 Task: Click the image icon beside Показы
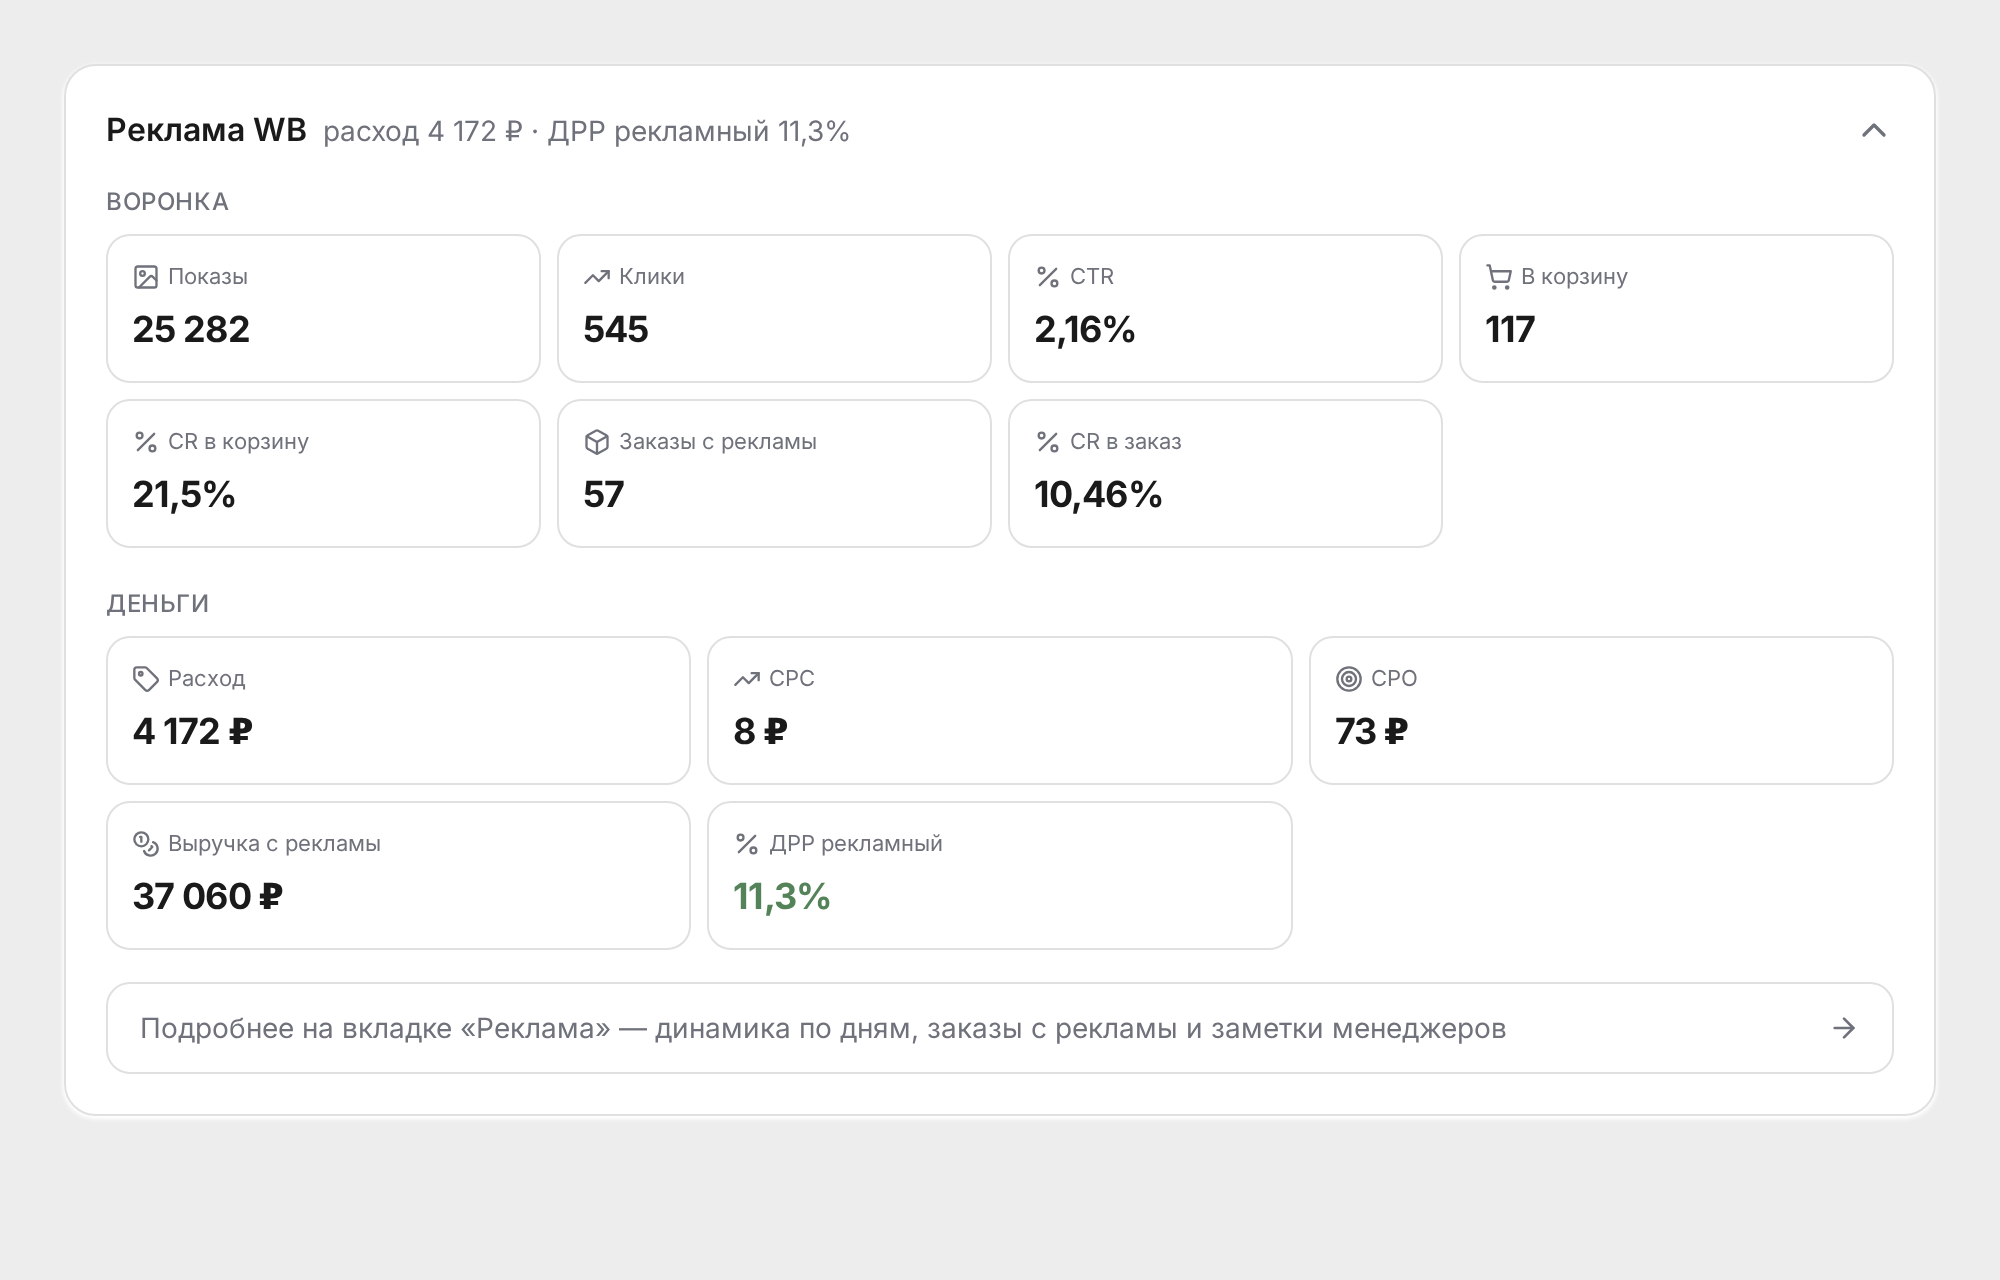point(146,277)
